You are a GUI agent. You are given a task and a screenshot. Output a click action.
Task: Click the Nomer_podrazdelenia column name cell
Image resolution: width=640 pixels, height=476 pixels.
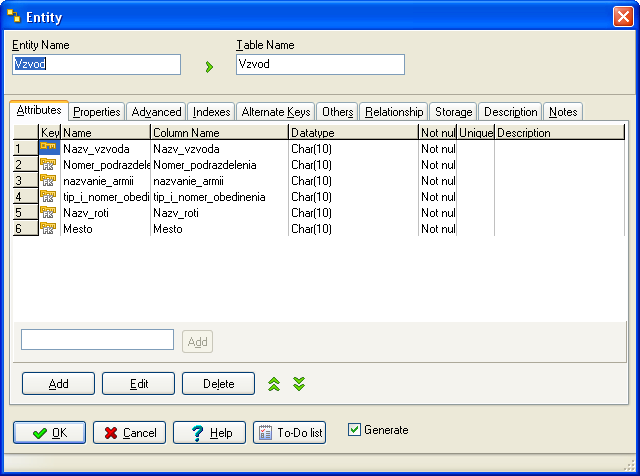(x=220, y=165)
